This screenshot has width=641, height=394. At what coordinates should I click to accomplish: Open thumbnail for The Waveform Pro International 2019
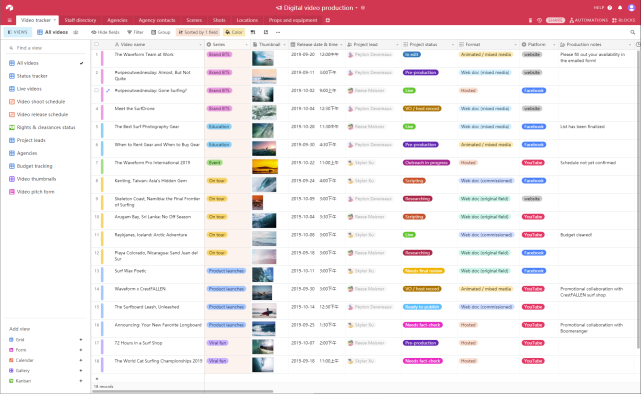click(265, 166)
